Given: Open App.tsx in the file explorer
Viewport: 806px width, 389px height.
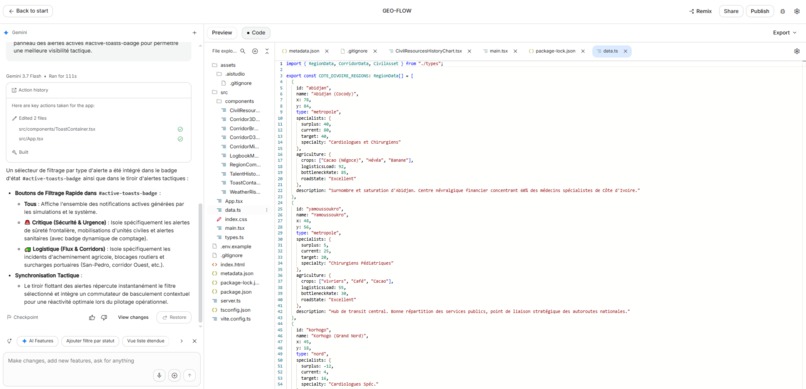Looking at the screenshot, I should tap(234, 201).
